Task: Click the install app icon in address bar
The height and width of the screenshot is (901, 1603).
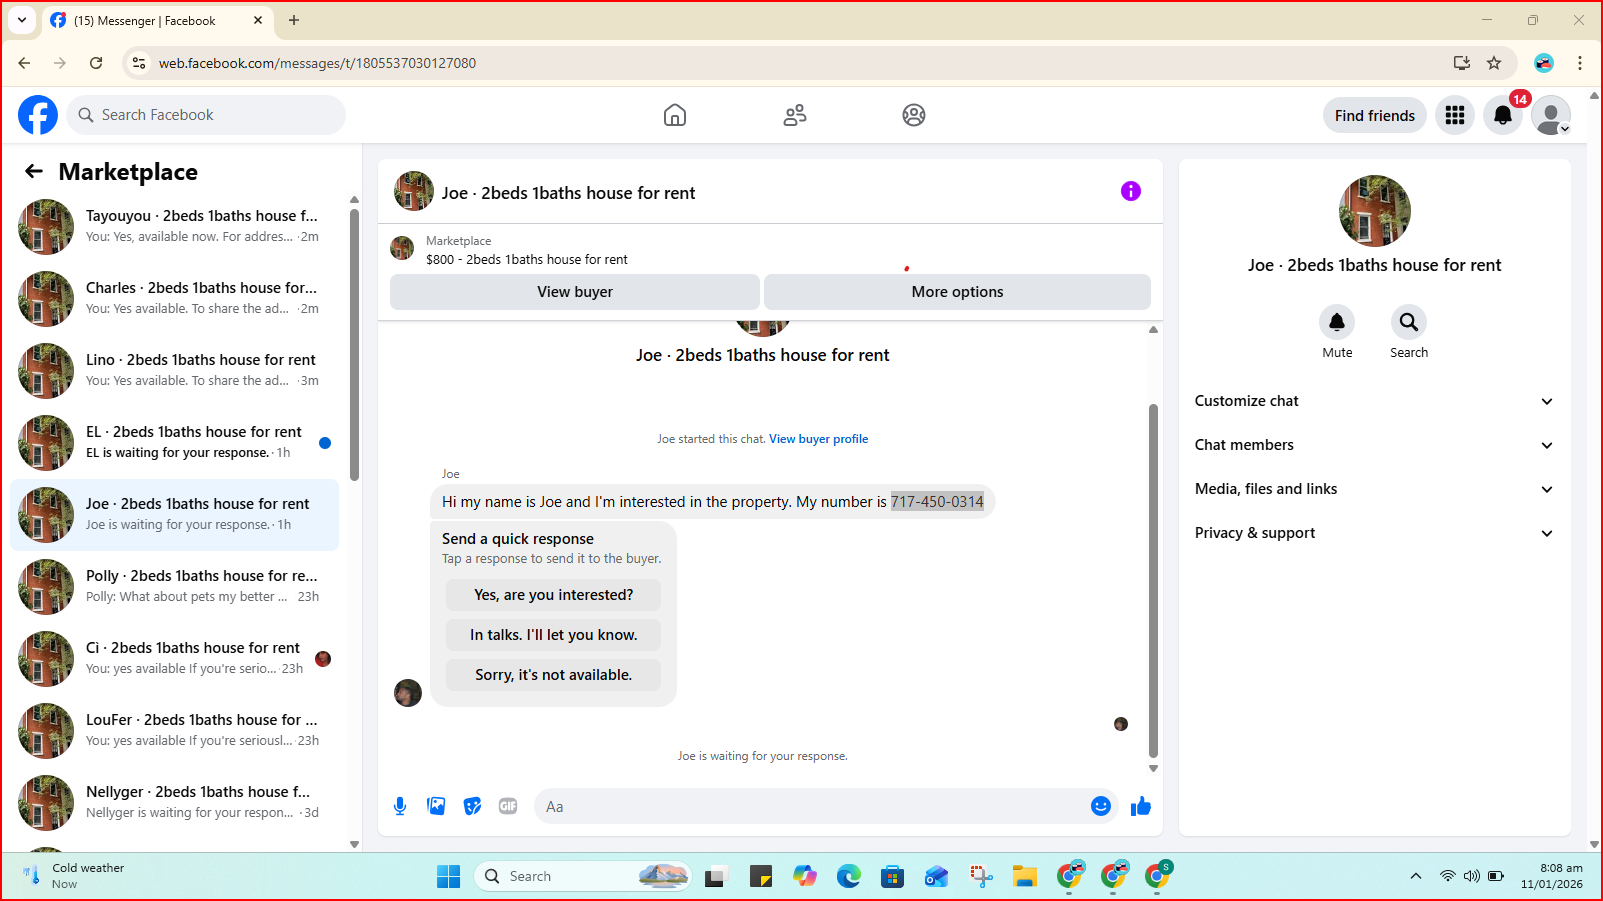Action: [x=1462, y=63]
